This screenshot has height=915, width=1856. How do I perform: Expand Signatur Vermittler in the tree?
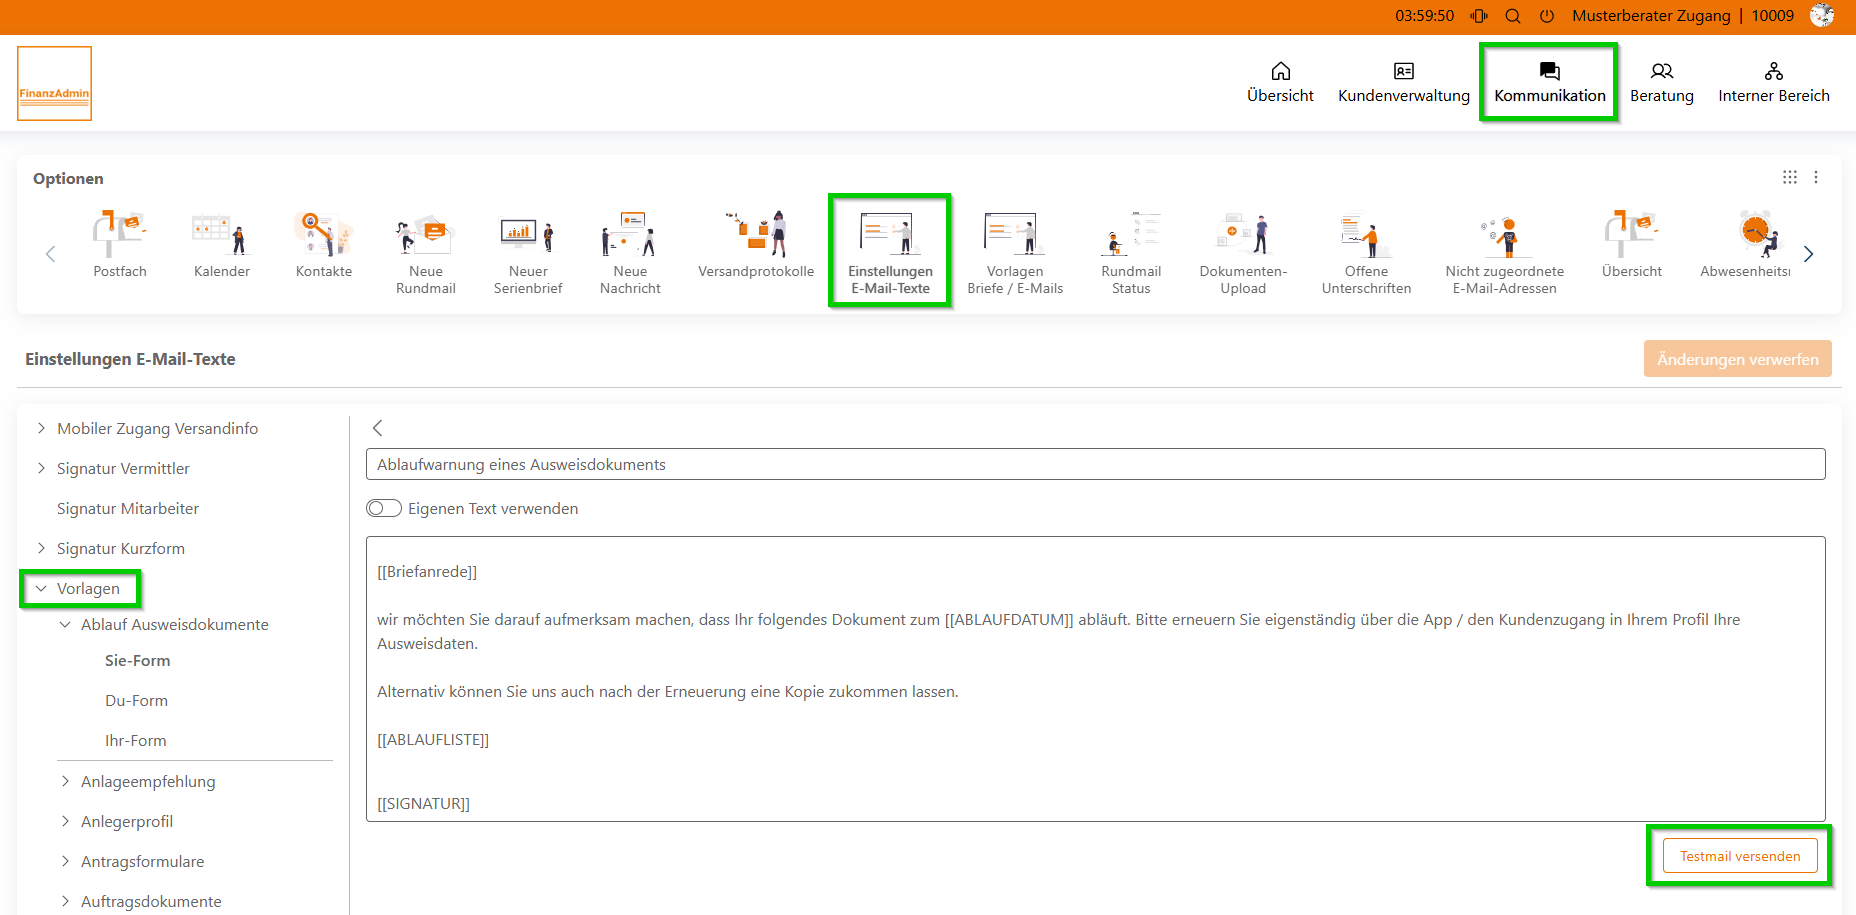coord(41,468)
